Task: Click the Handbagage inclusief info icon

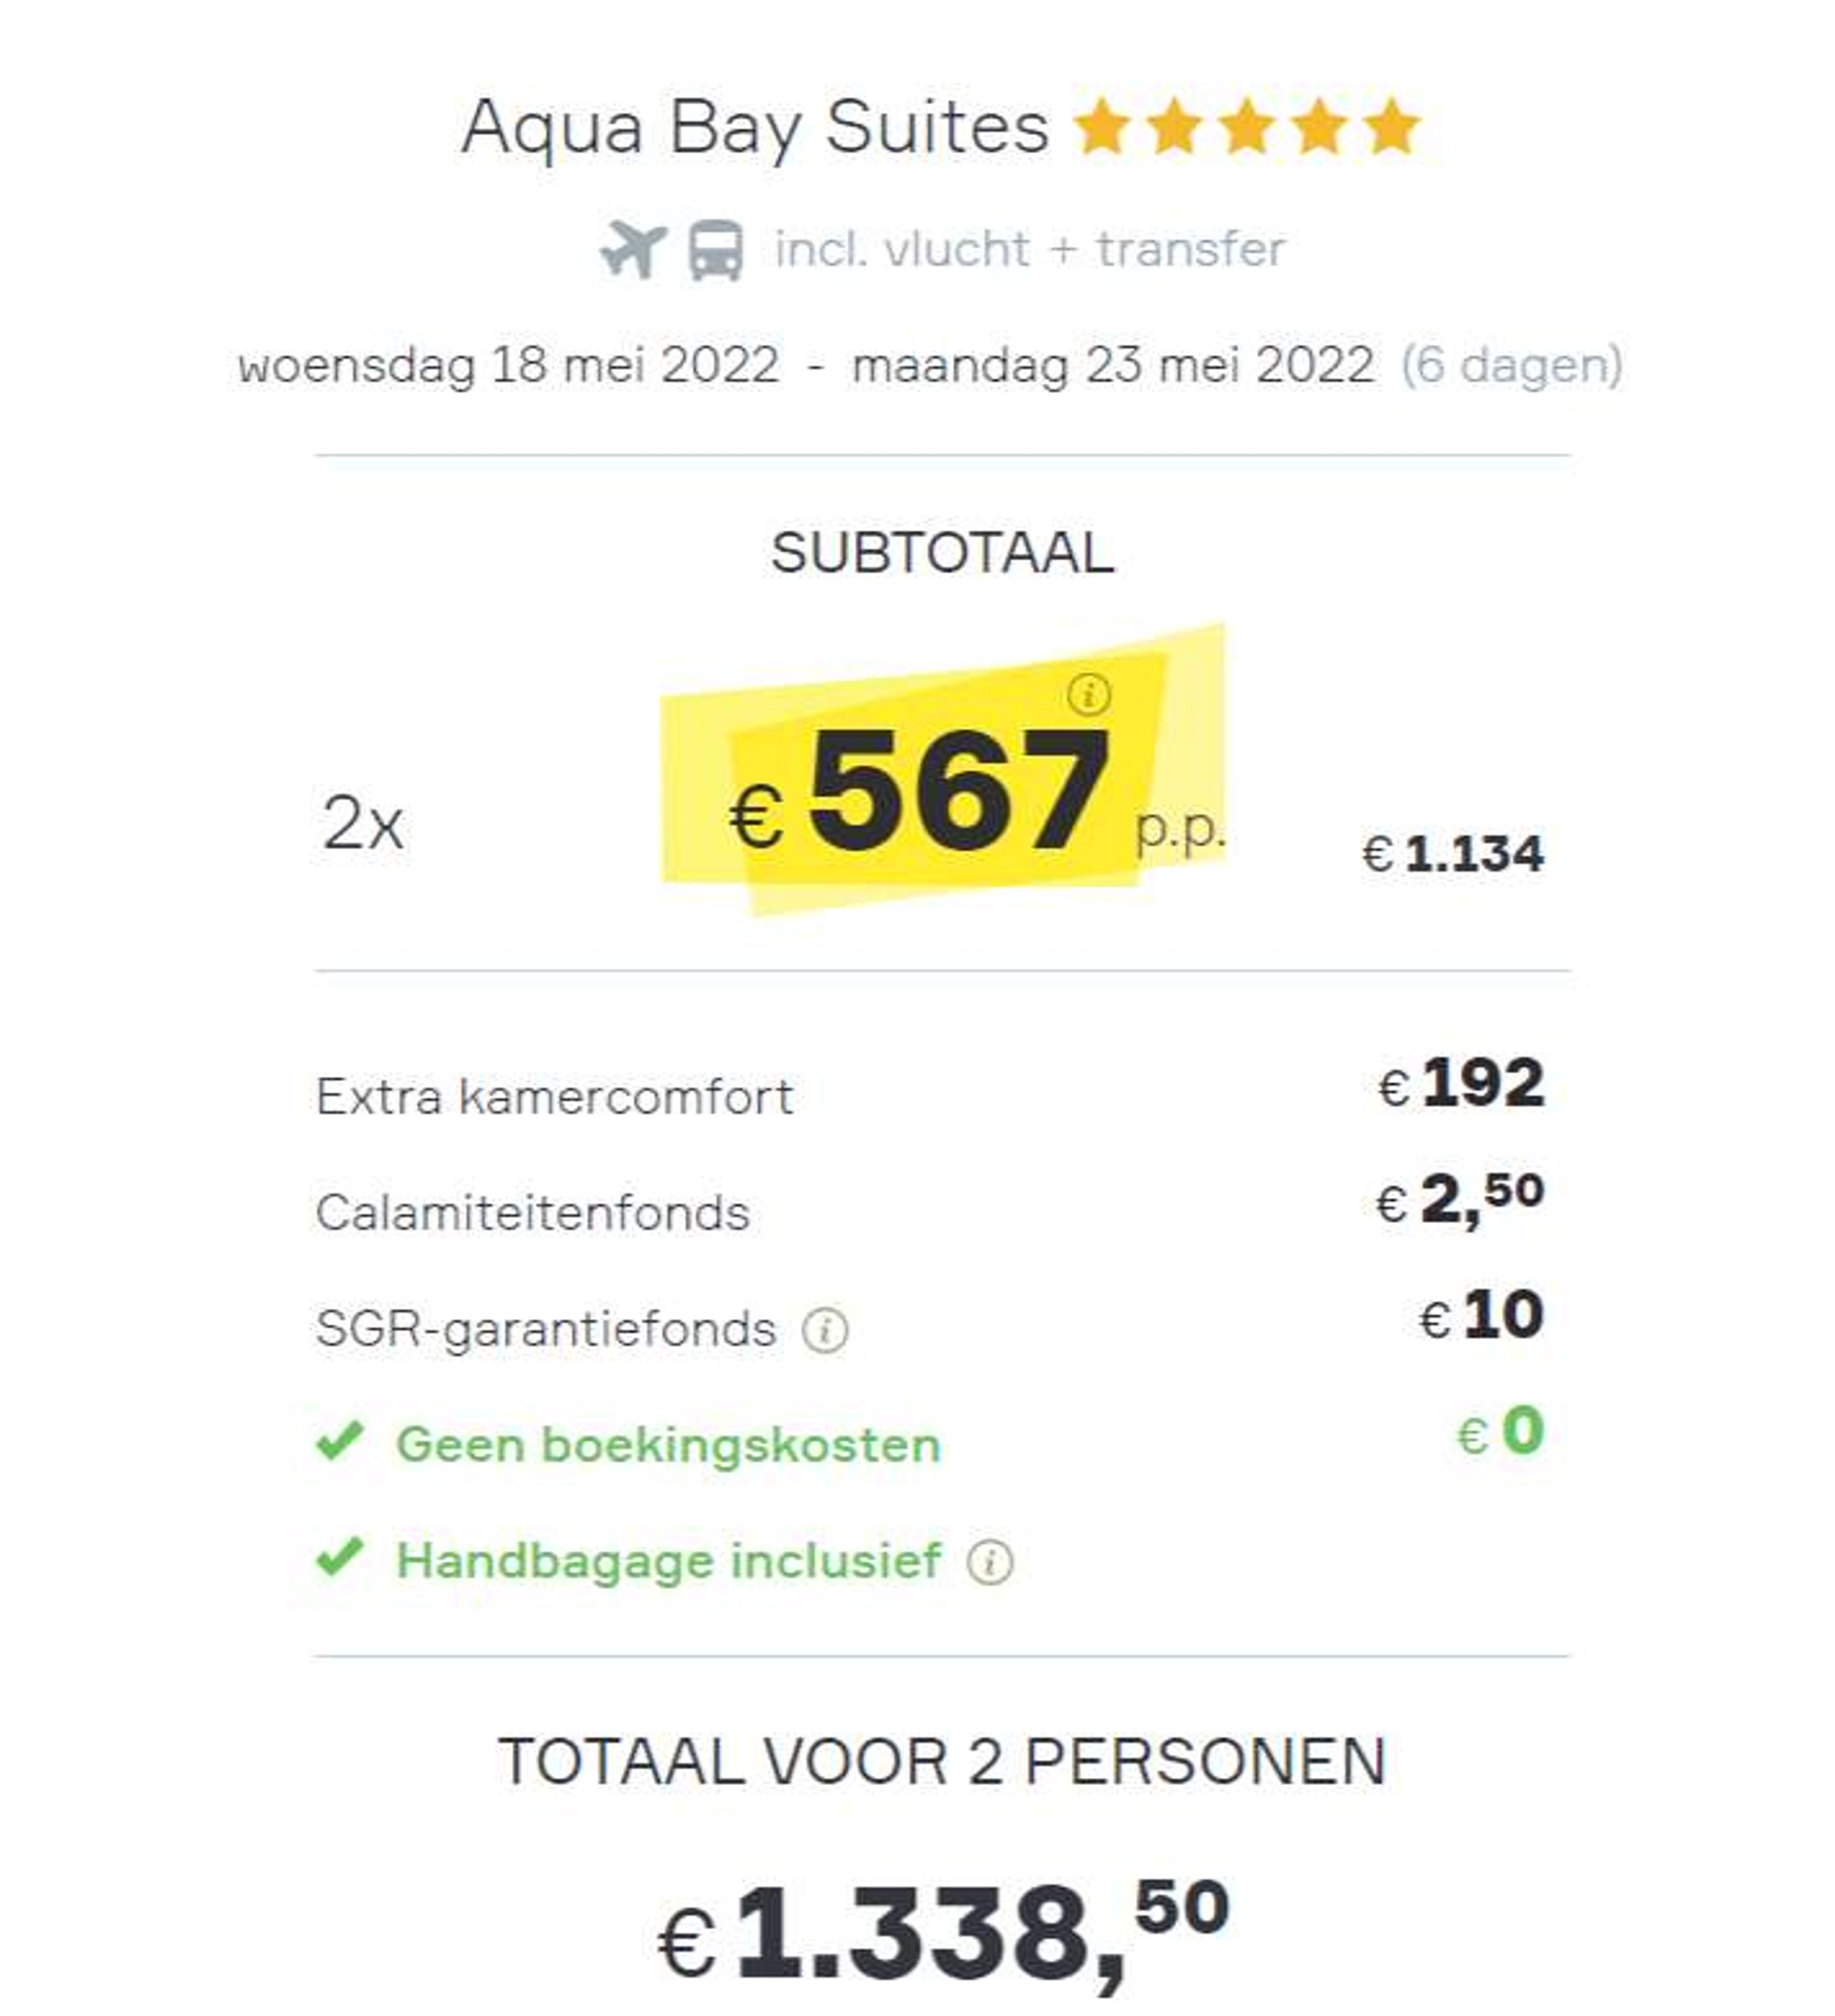Action: click(x=990, y=1561)
